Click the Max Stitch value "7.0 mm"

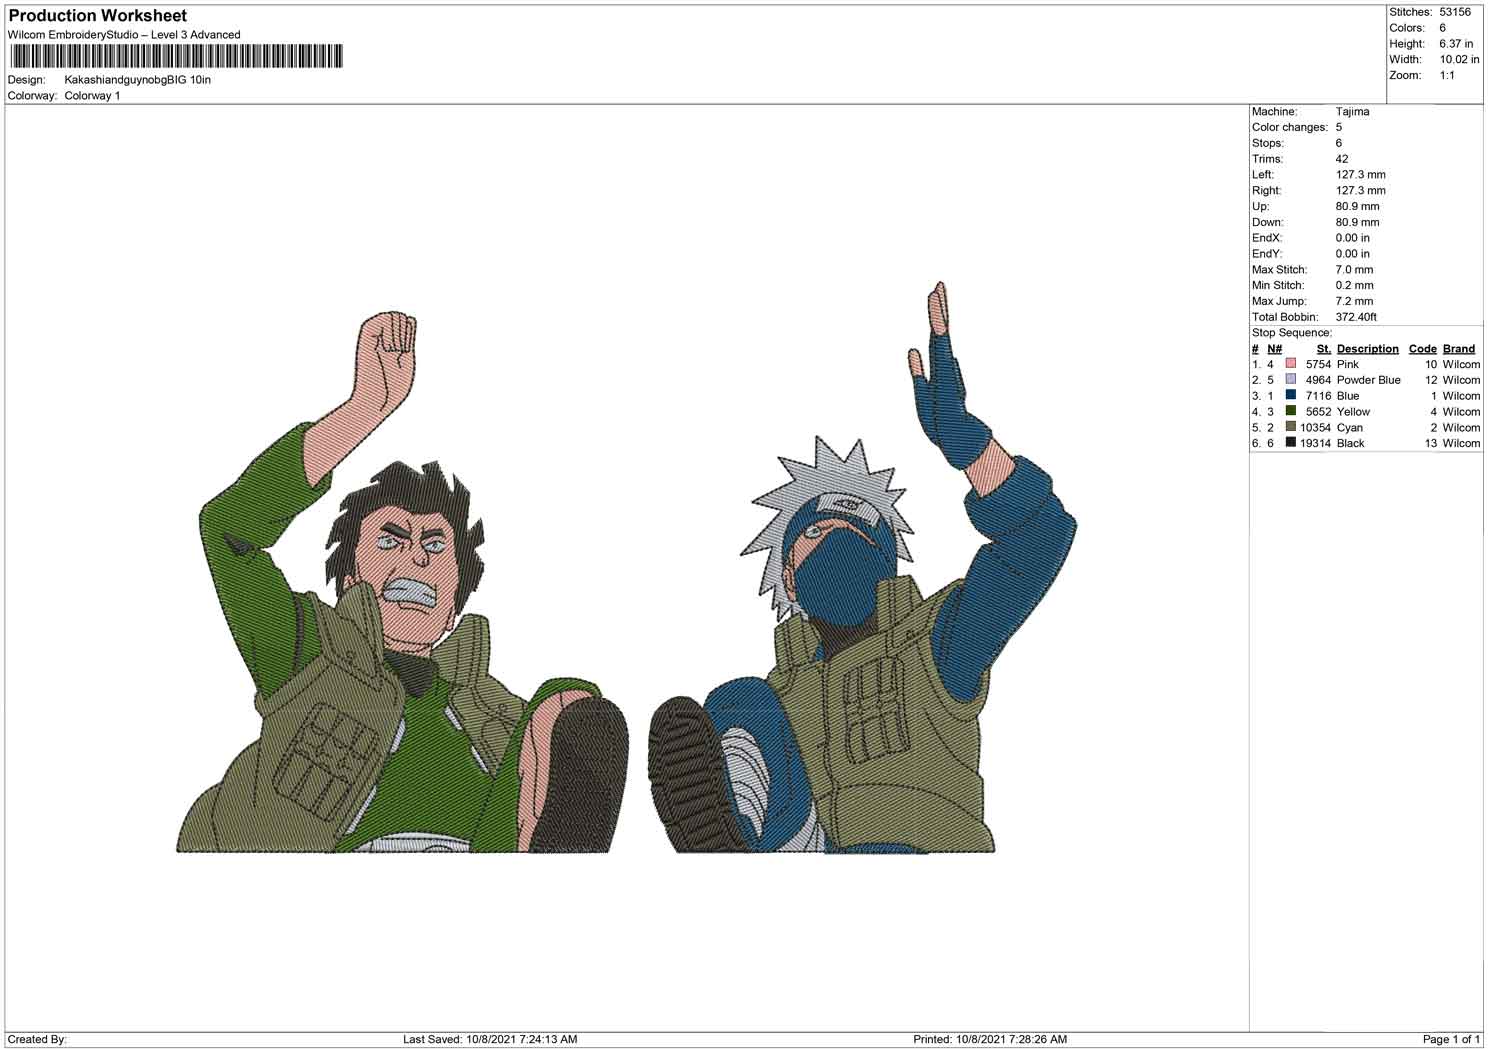pyautogui.click(x=1354, y=270)
